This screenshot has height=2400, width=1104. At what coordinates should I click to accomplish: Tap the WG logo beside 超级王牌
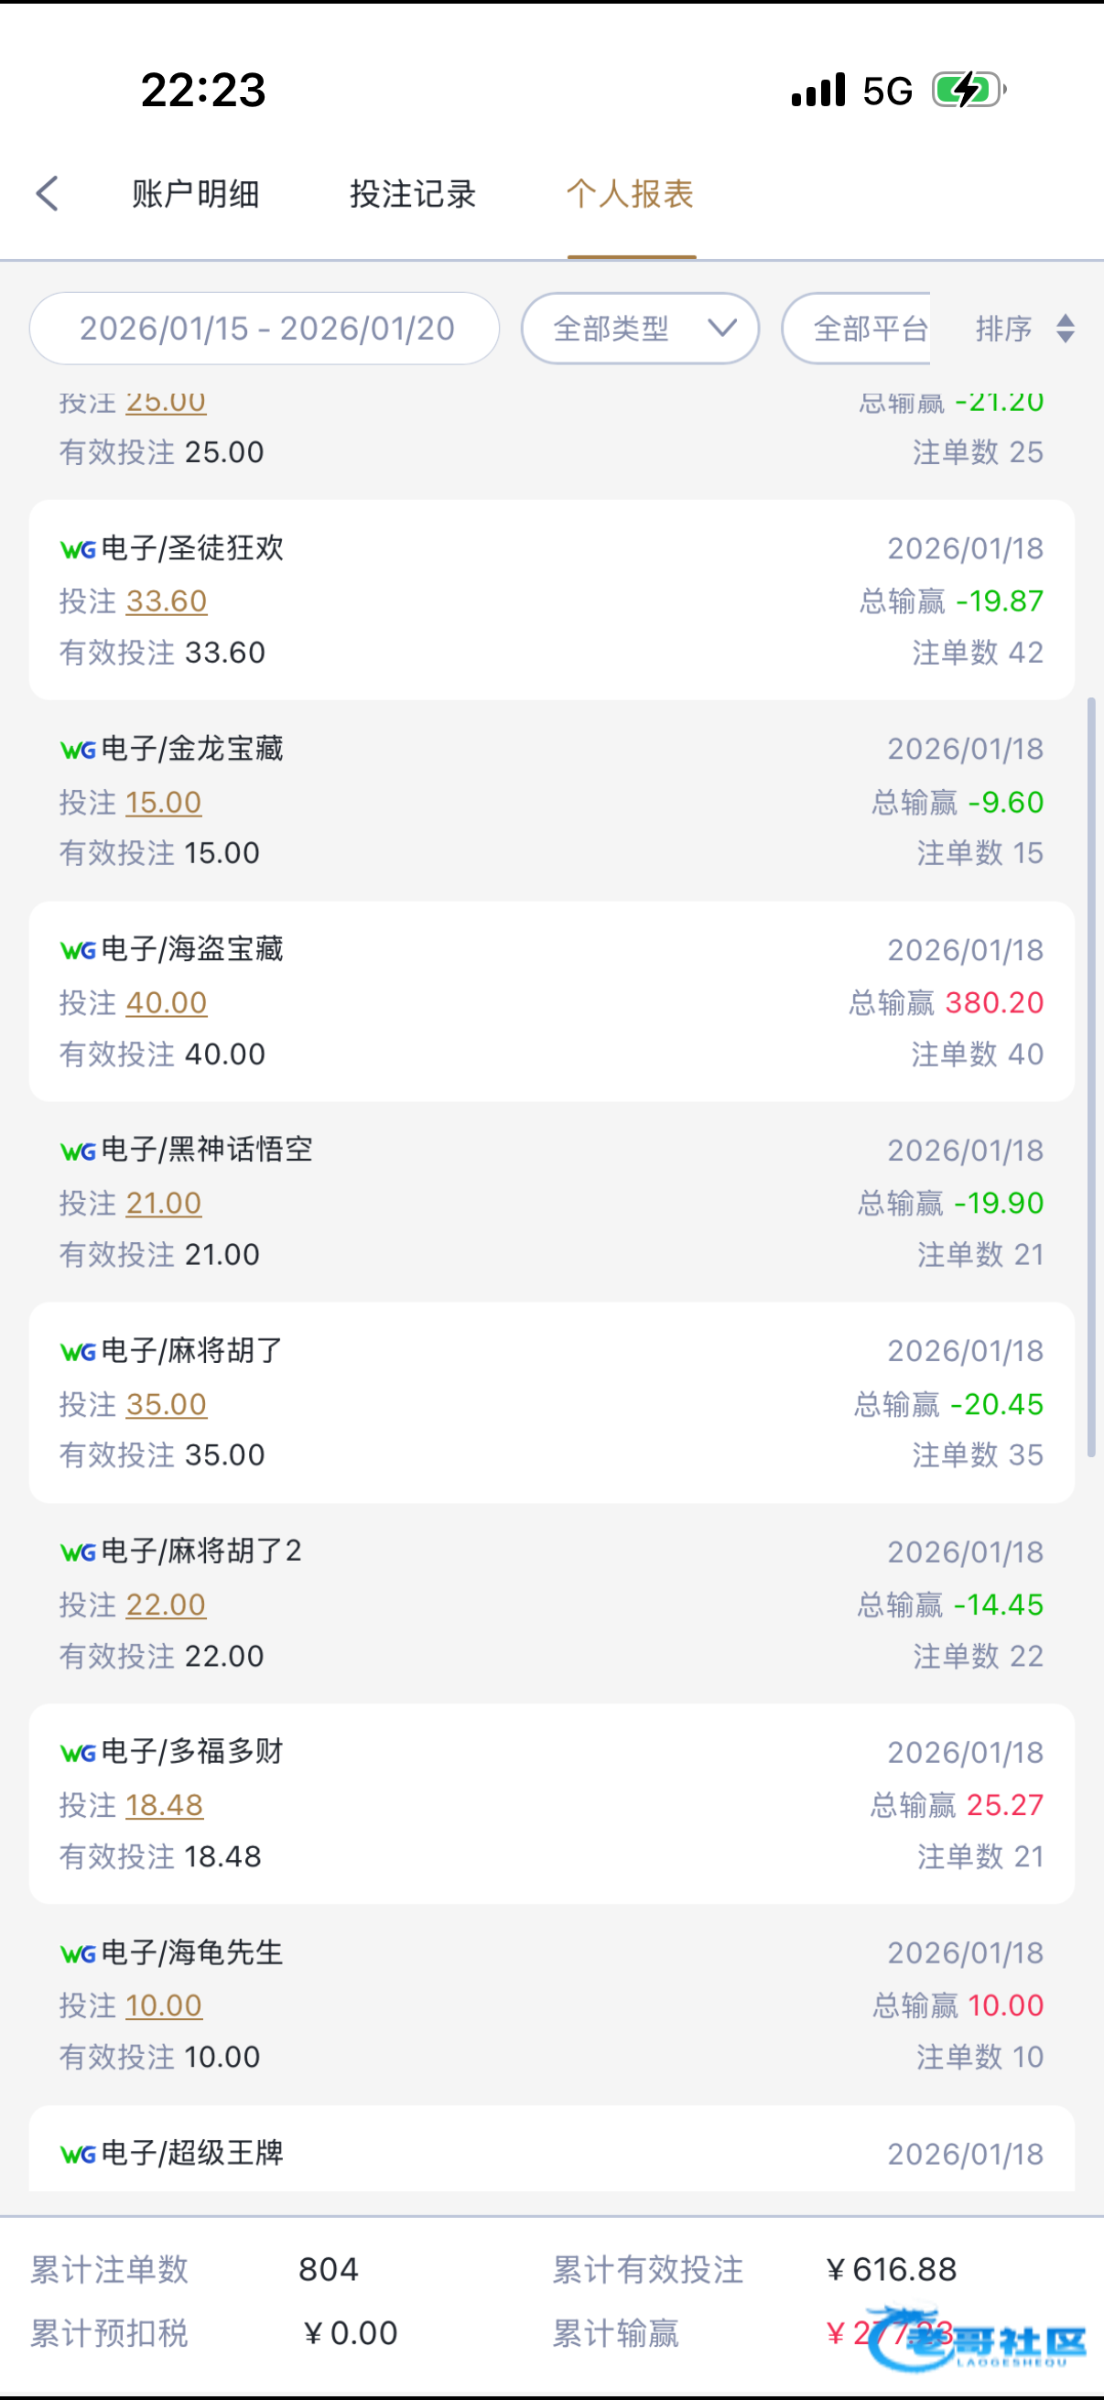(x=78, y=2154)
